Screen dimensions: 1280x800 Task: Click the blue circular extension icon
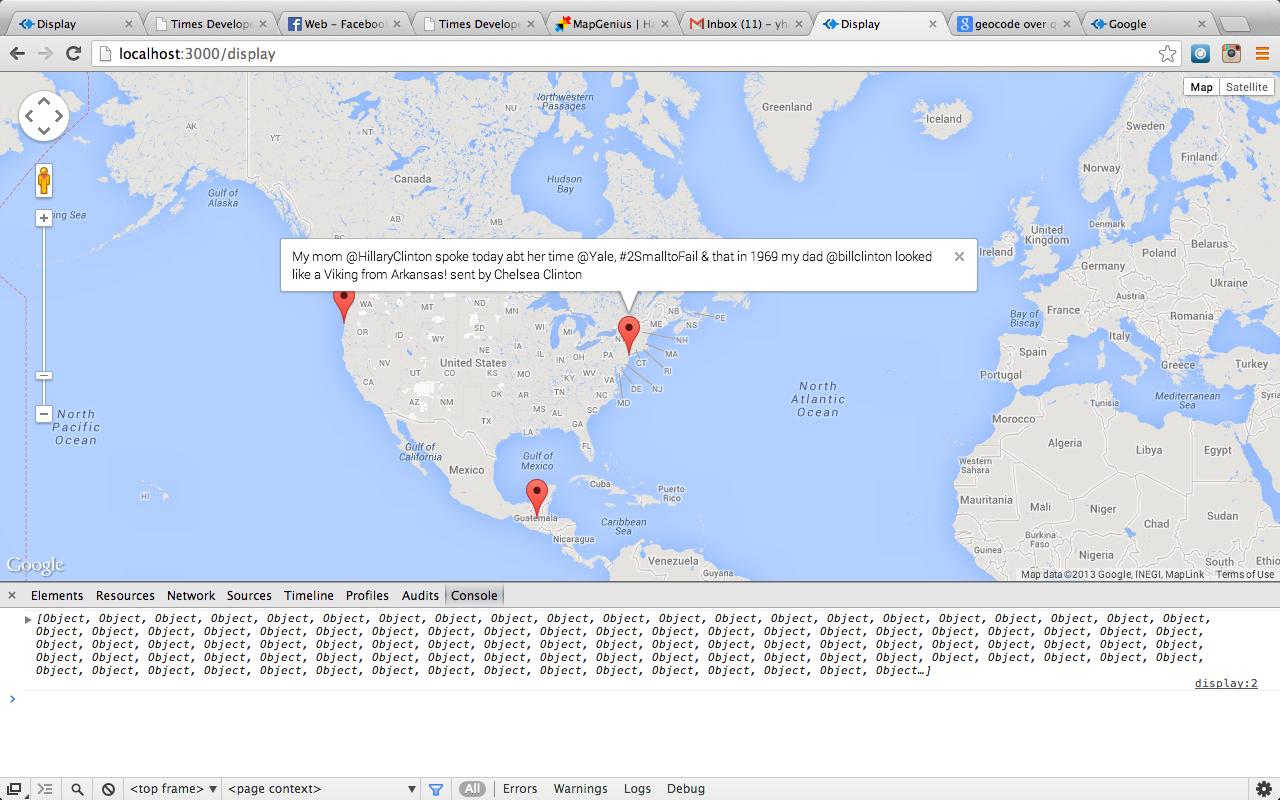pyautogui.click(x=1200, y=54)
